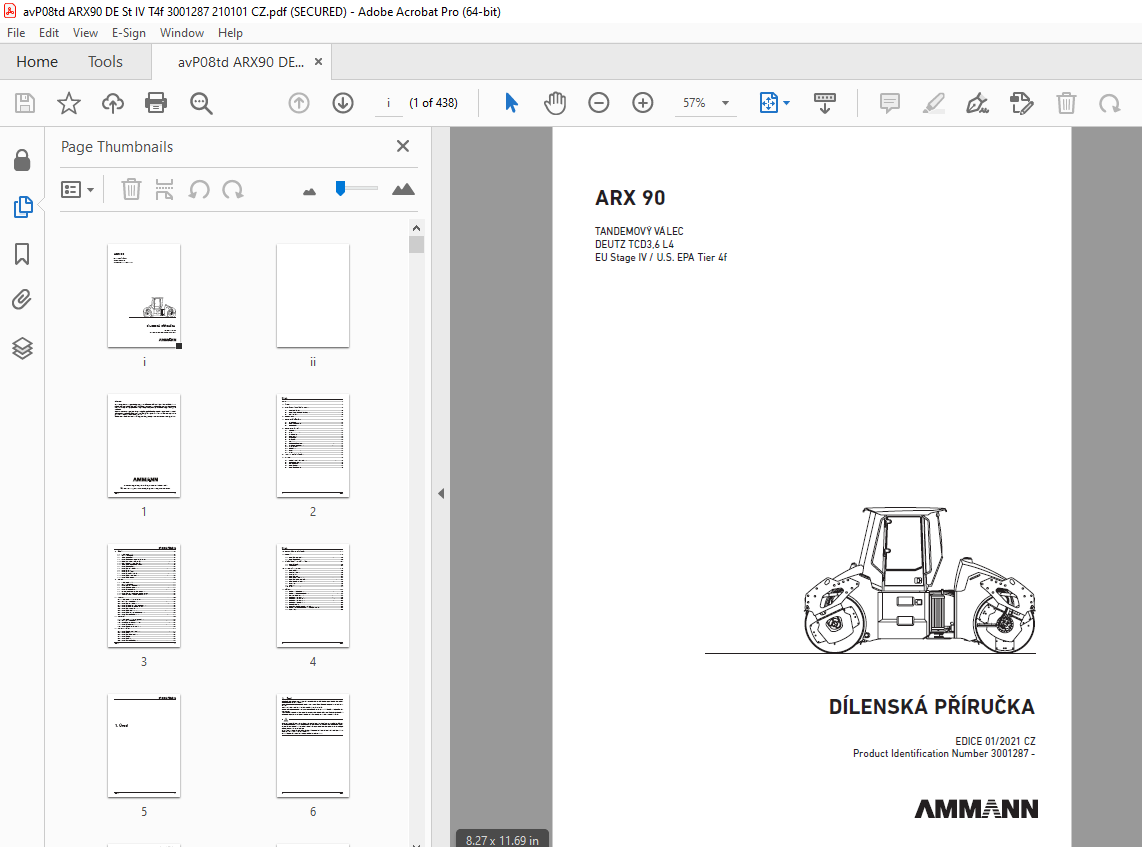Screen dimensions: 1142x847
Task: Go to previous page arrow
Action: 299,103
